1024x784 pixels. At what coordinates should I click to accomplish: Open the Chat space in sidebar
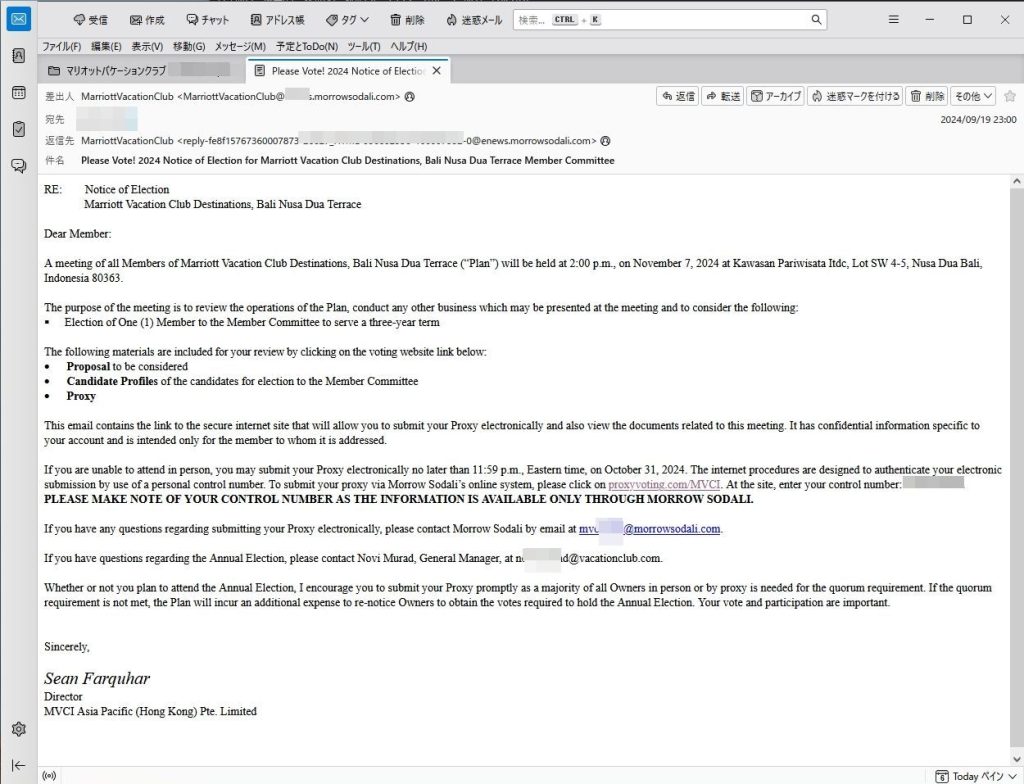[18, 166]
